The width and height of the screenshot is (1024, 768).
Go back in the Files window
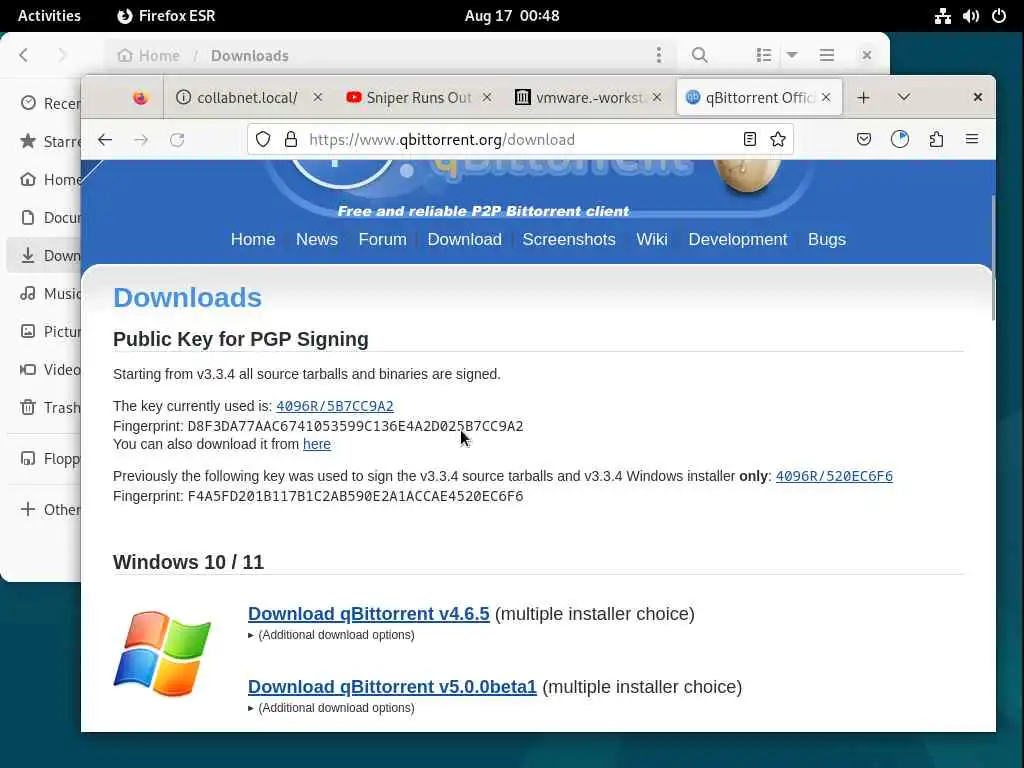point(24,56)
